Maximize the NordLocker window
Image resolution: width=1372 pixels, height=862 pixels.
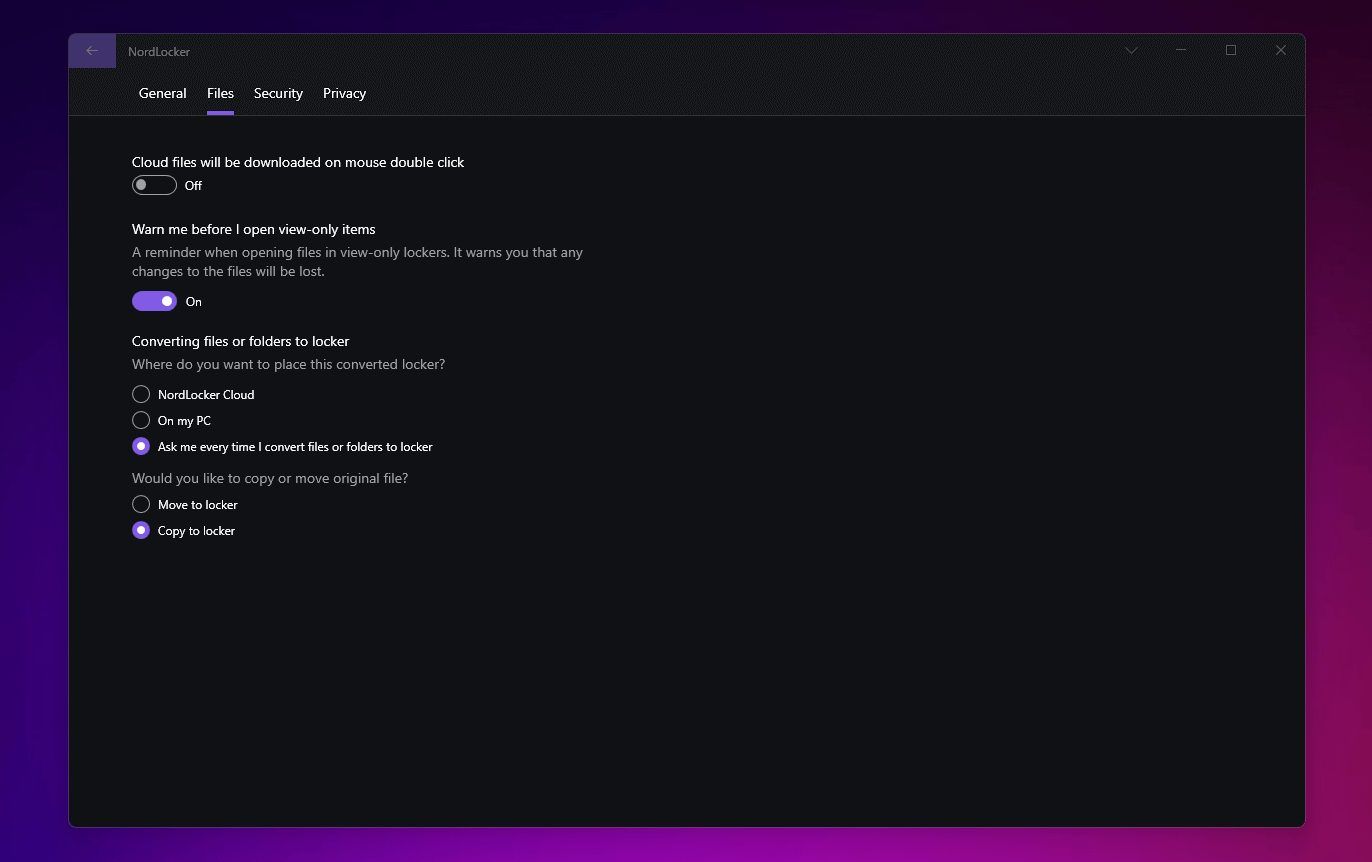1231,51
